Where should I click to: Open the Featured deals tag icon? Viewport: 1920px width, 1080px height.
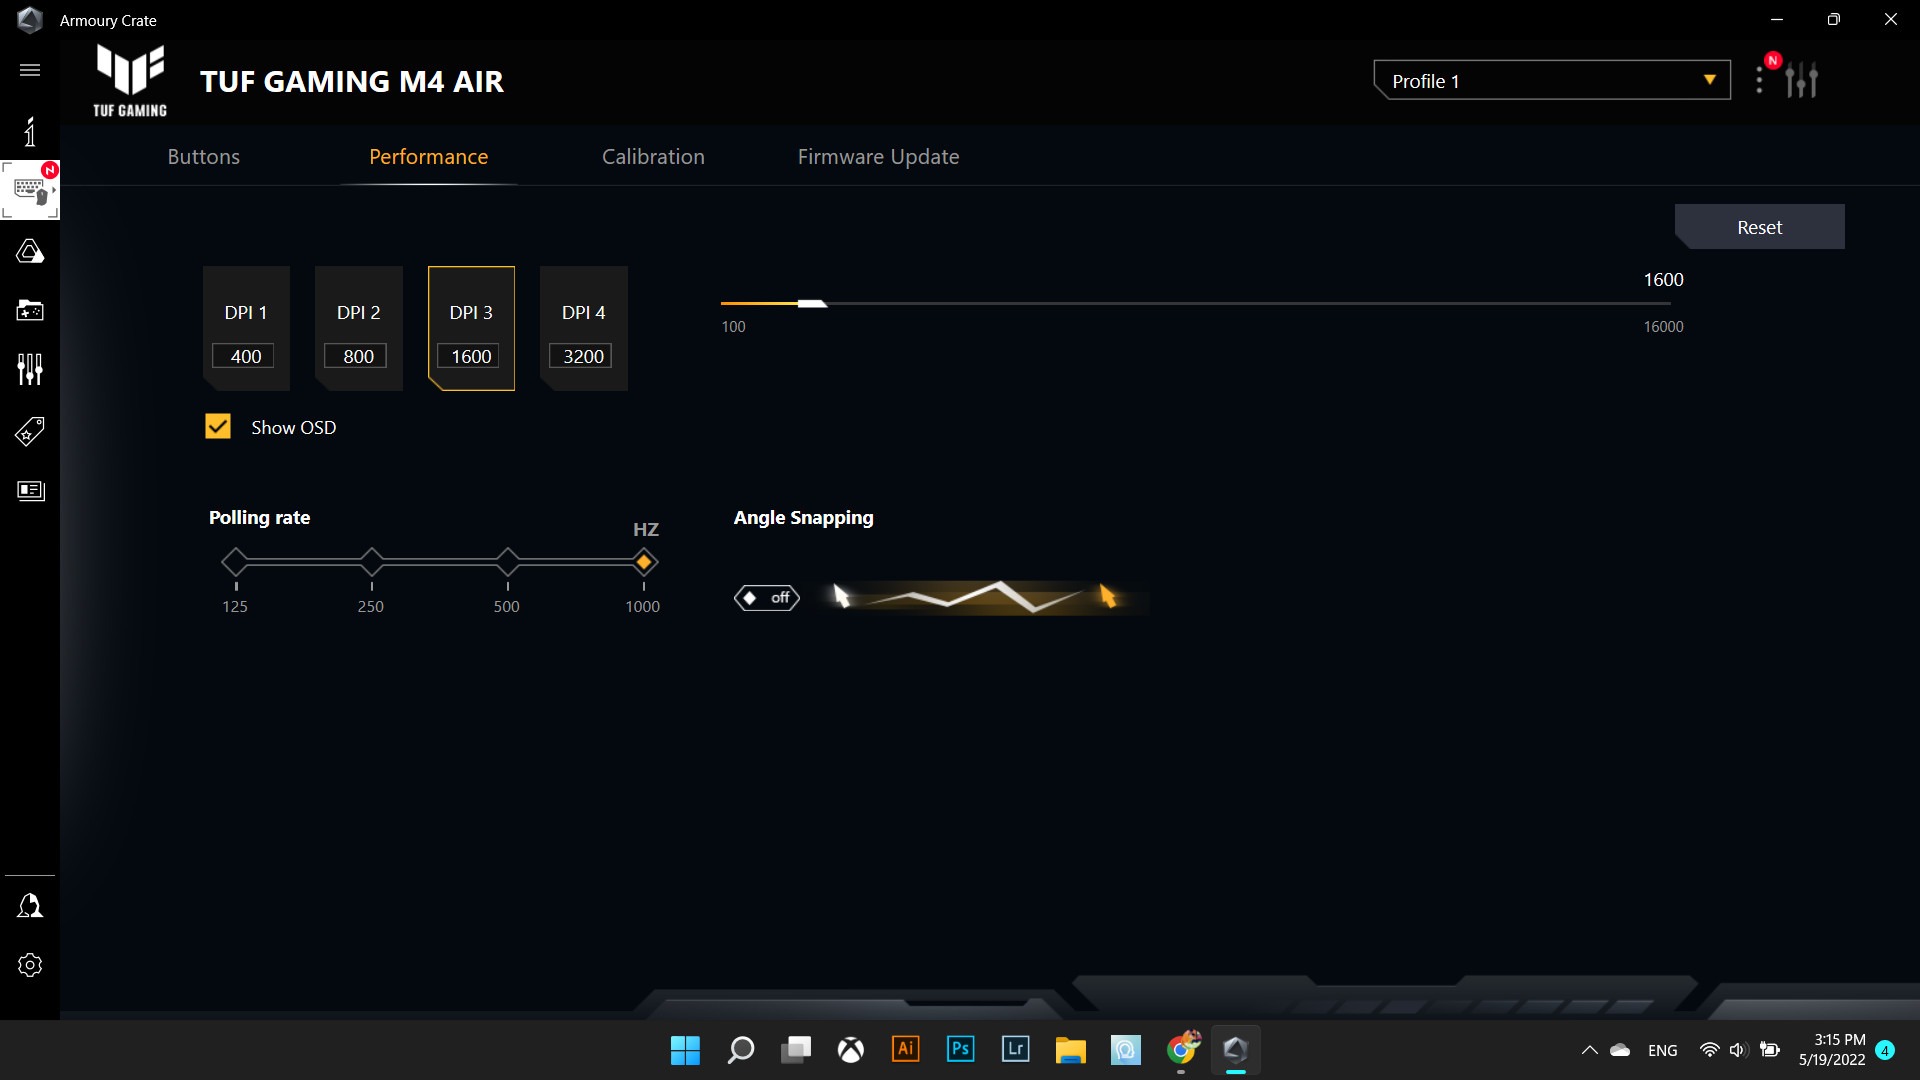tap(30, 431)
